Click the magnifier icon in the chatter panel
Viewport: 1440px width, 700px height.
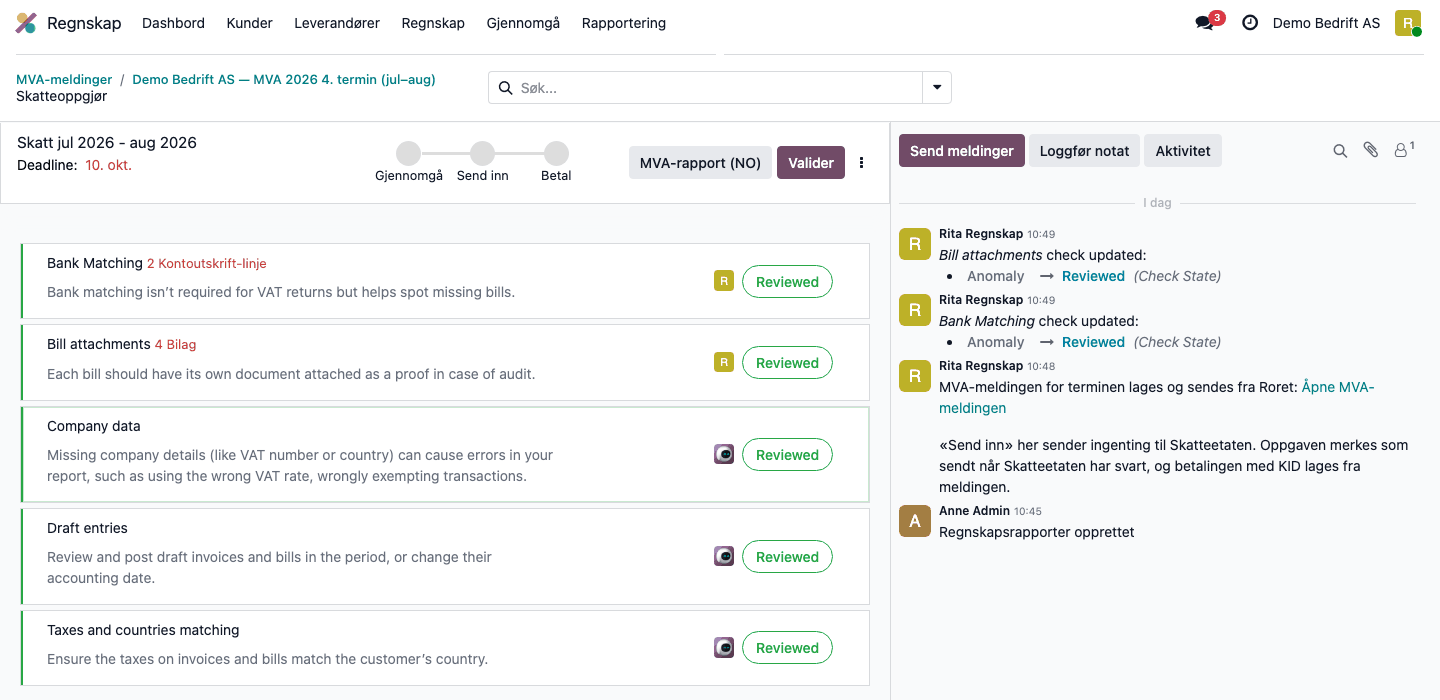click(x=1340, y=151)
